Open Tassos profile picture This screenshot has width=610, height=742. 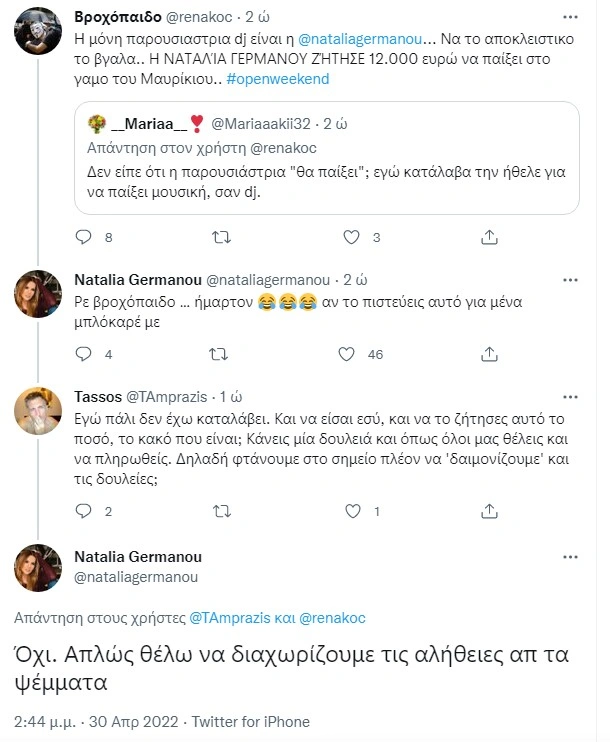39,409
